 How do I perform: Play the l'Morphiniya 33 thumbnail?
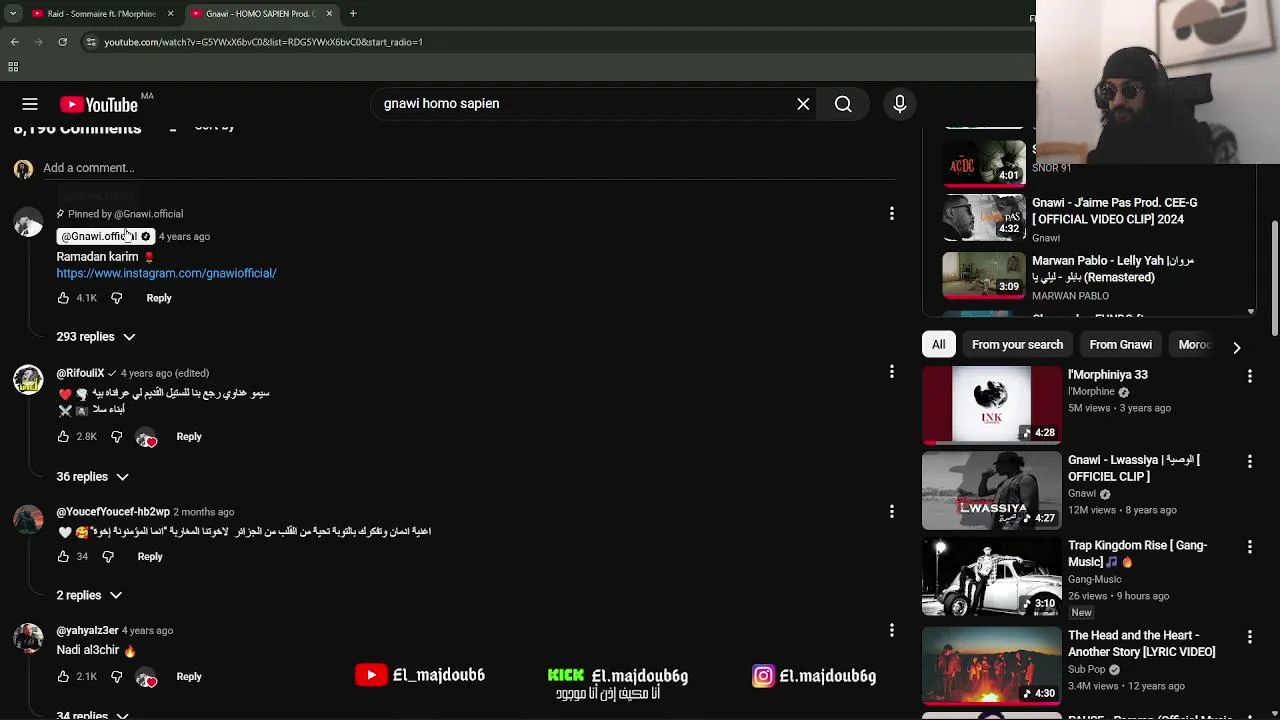(x=991, y=404)
